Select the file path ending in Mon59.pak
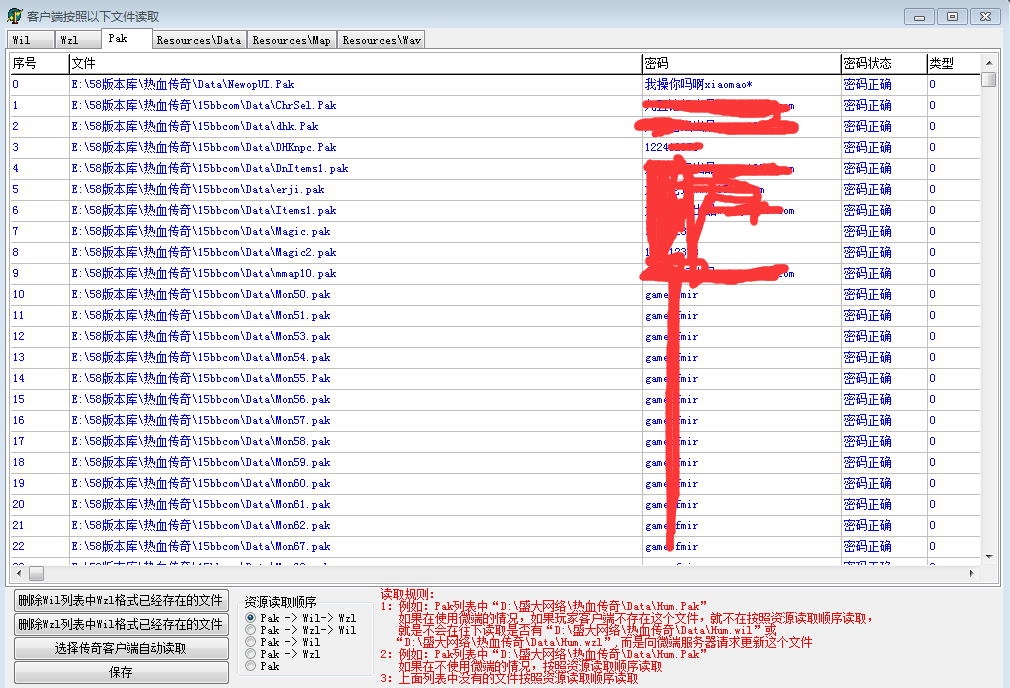 201,463
